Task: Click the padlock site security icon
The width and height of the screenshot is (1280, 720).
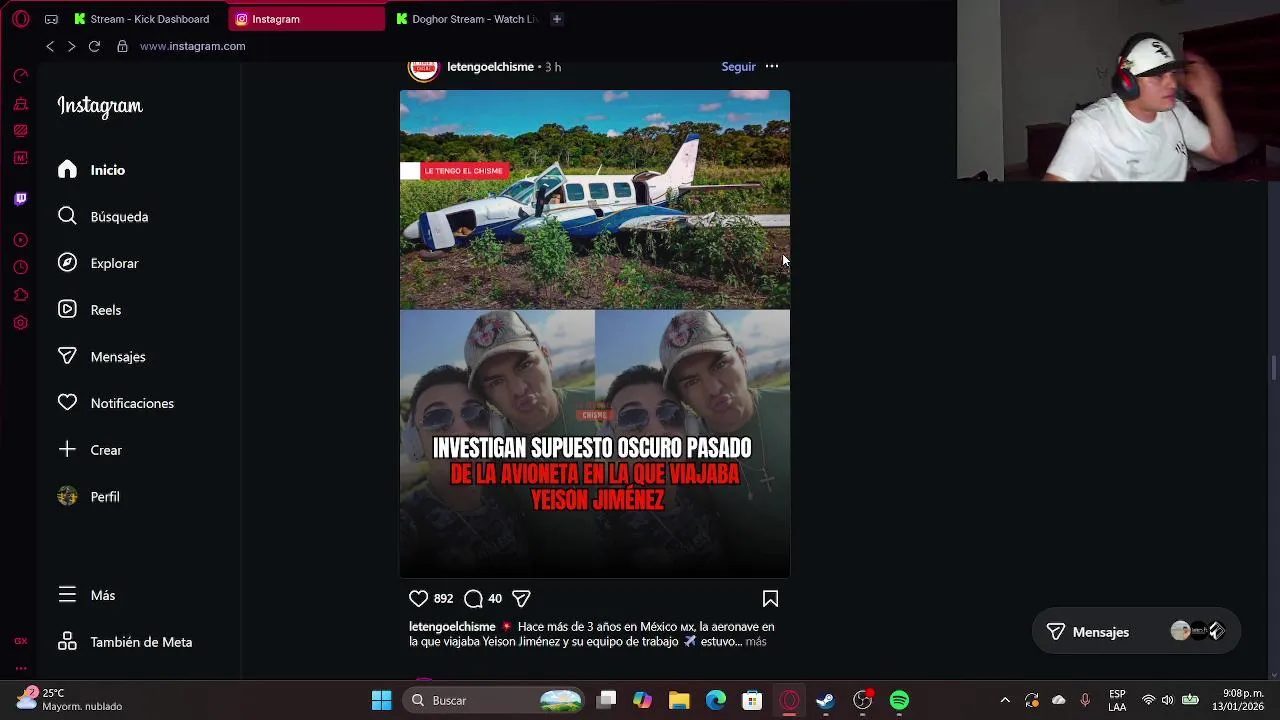Action: tap(122, 46)
